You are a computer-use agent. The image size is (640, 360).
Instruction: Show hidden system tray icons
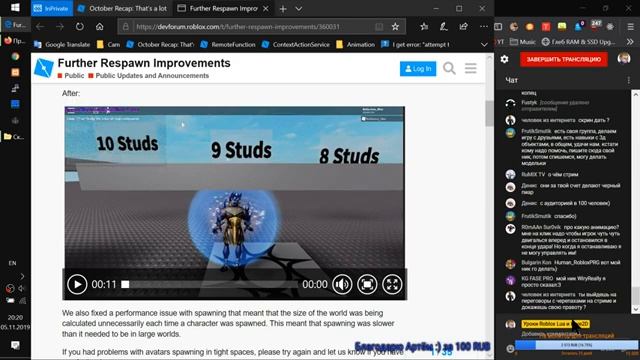pyautogui.click(x=22, y=276)
